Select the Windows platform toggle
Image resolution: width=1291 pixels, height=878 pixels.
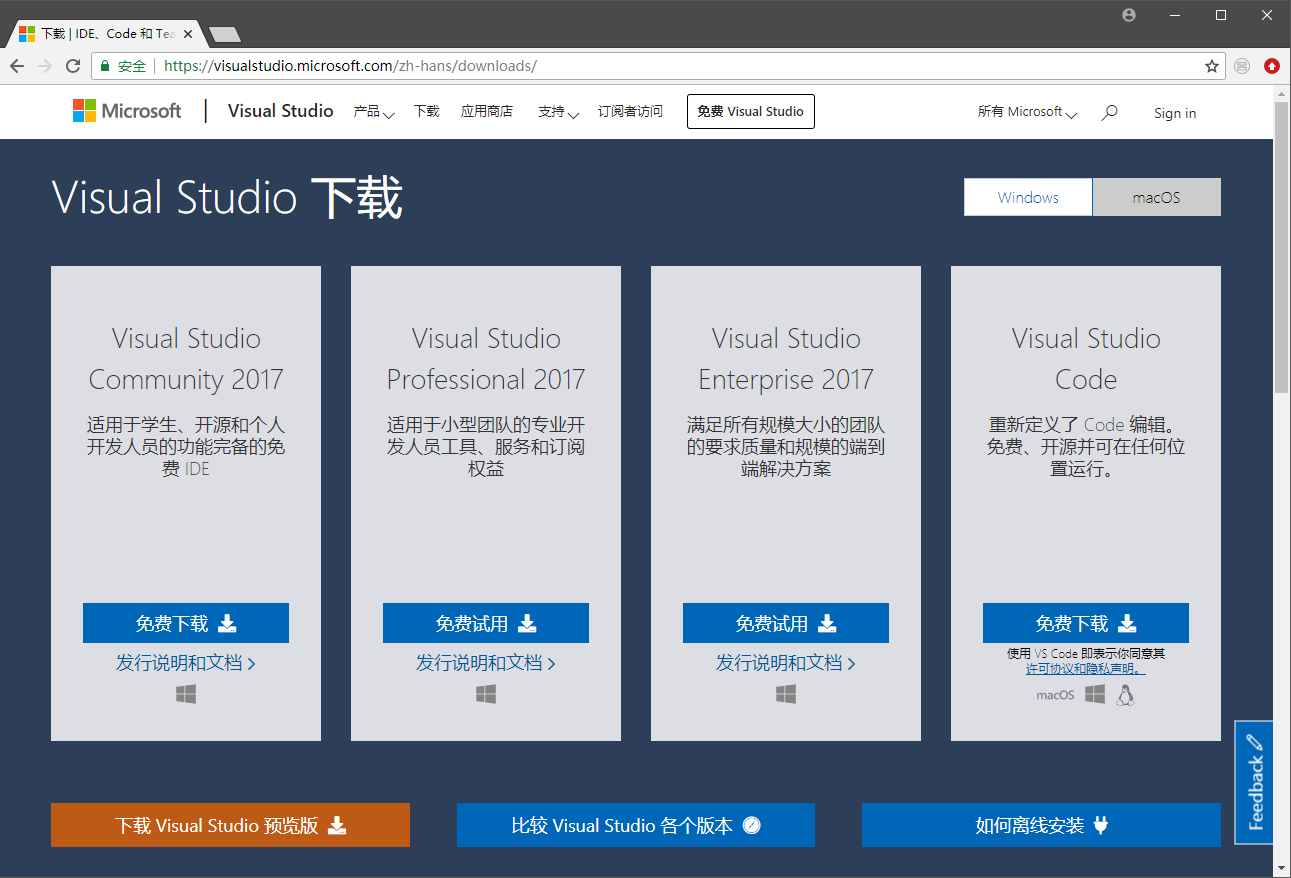(x=1028, y=197)
